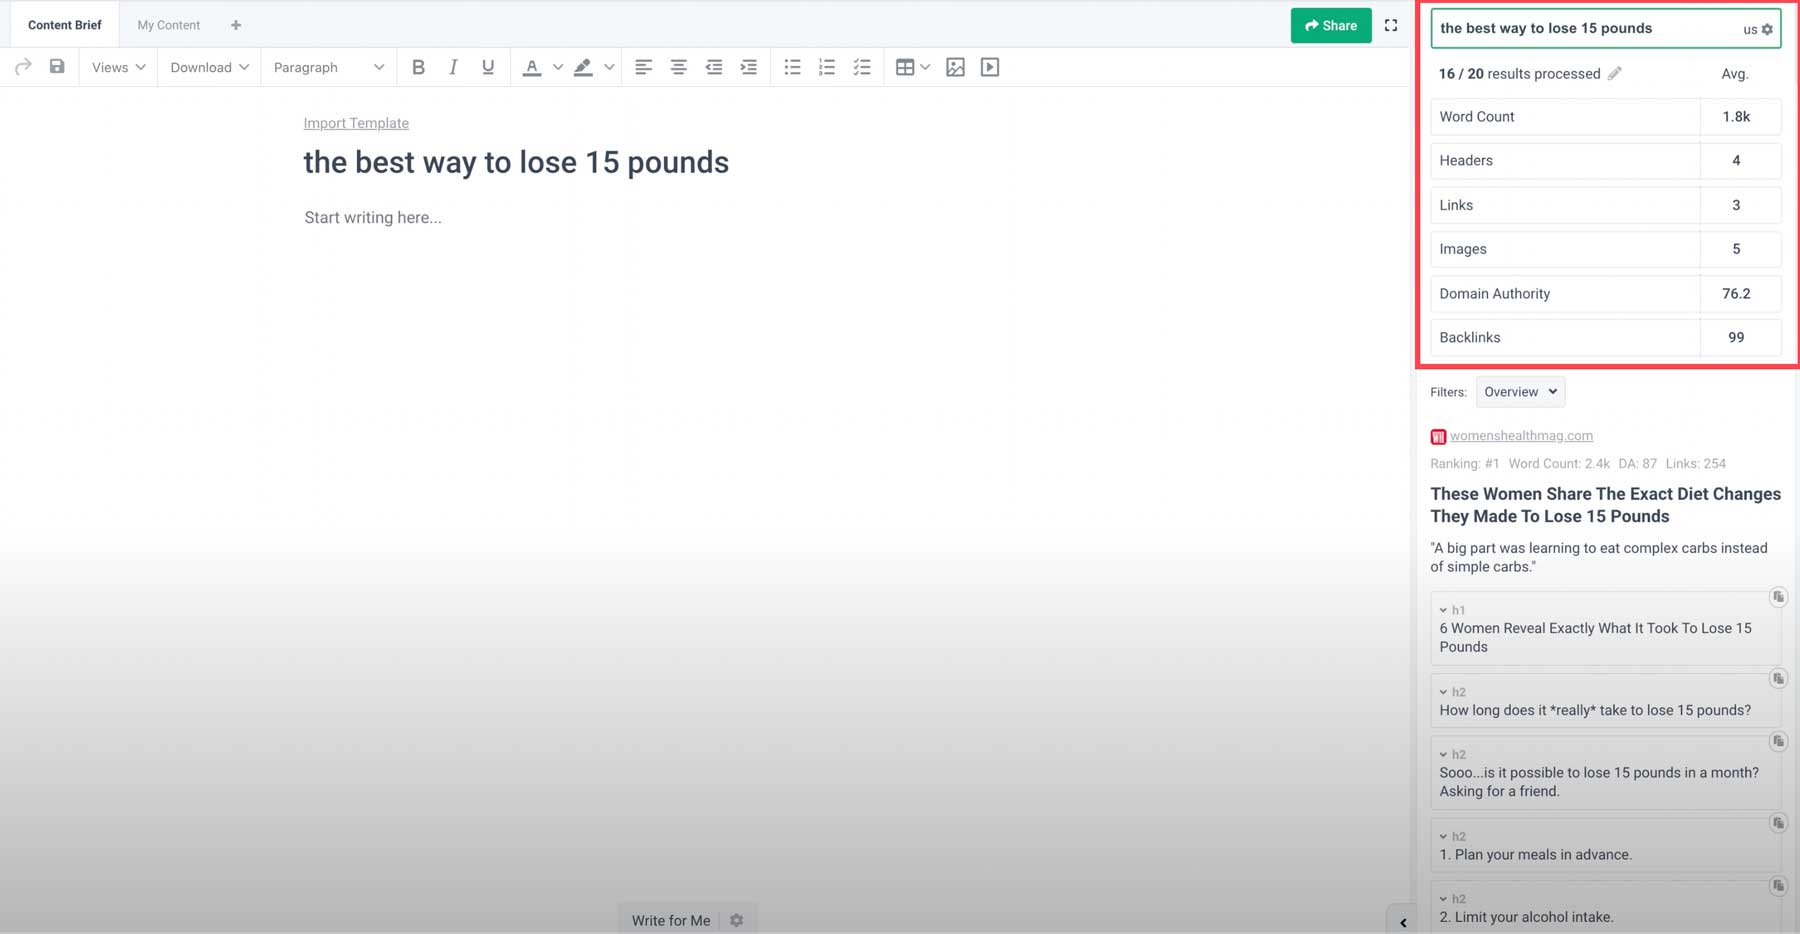This screenshot has width=1800, height=934.
Task: Insert a table into the editor
Action: [905, 67]
